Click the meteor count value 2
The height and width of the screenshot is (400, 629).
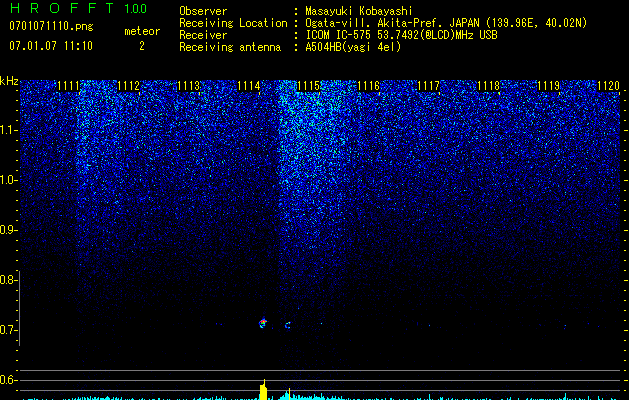click(x=142, y=46)
